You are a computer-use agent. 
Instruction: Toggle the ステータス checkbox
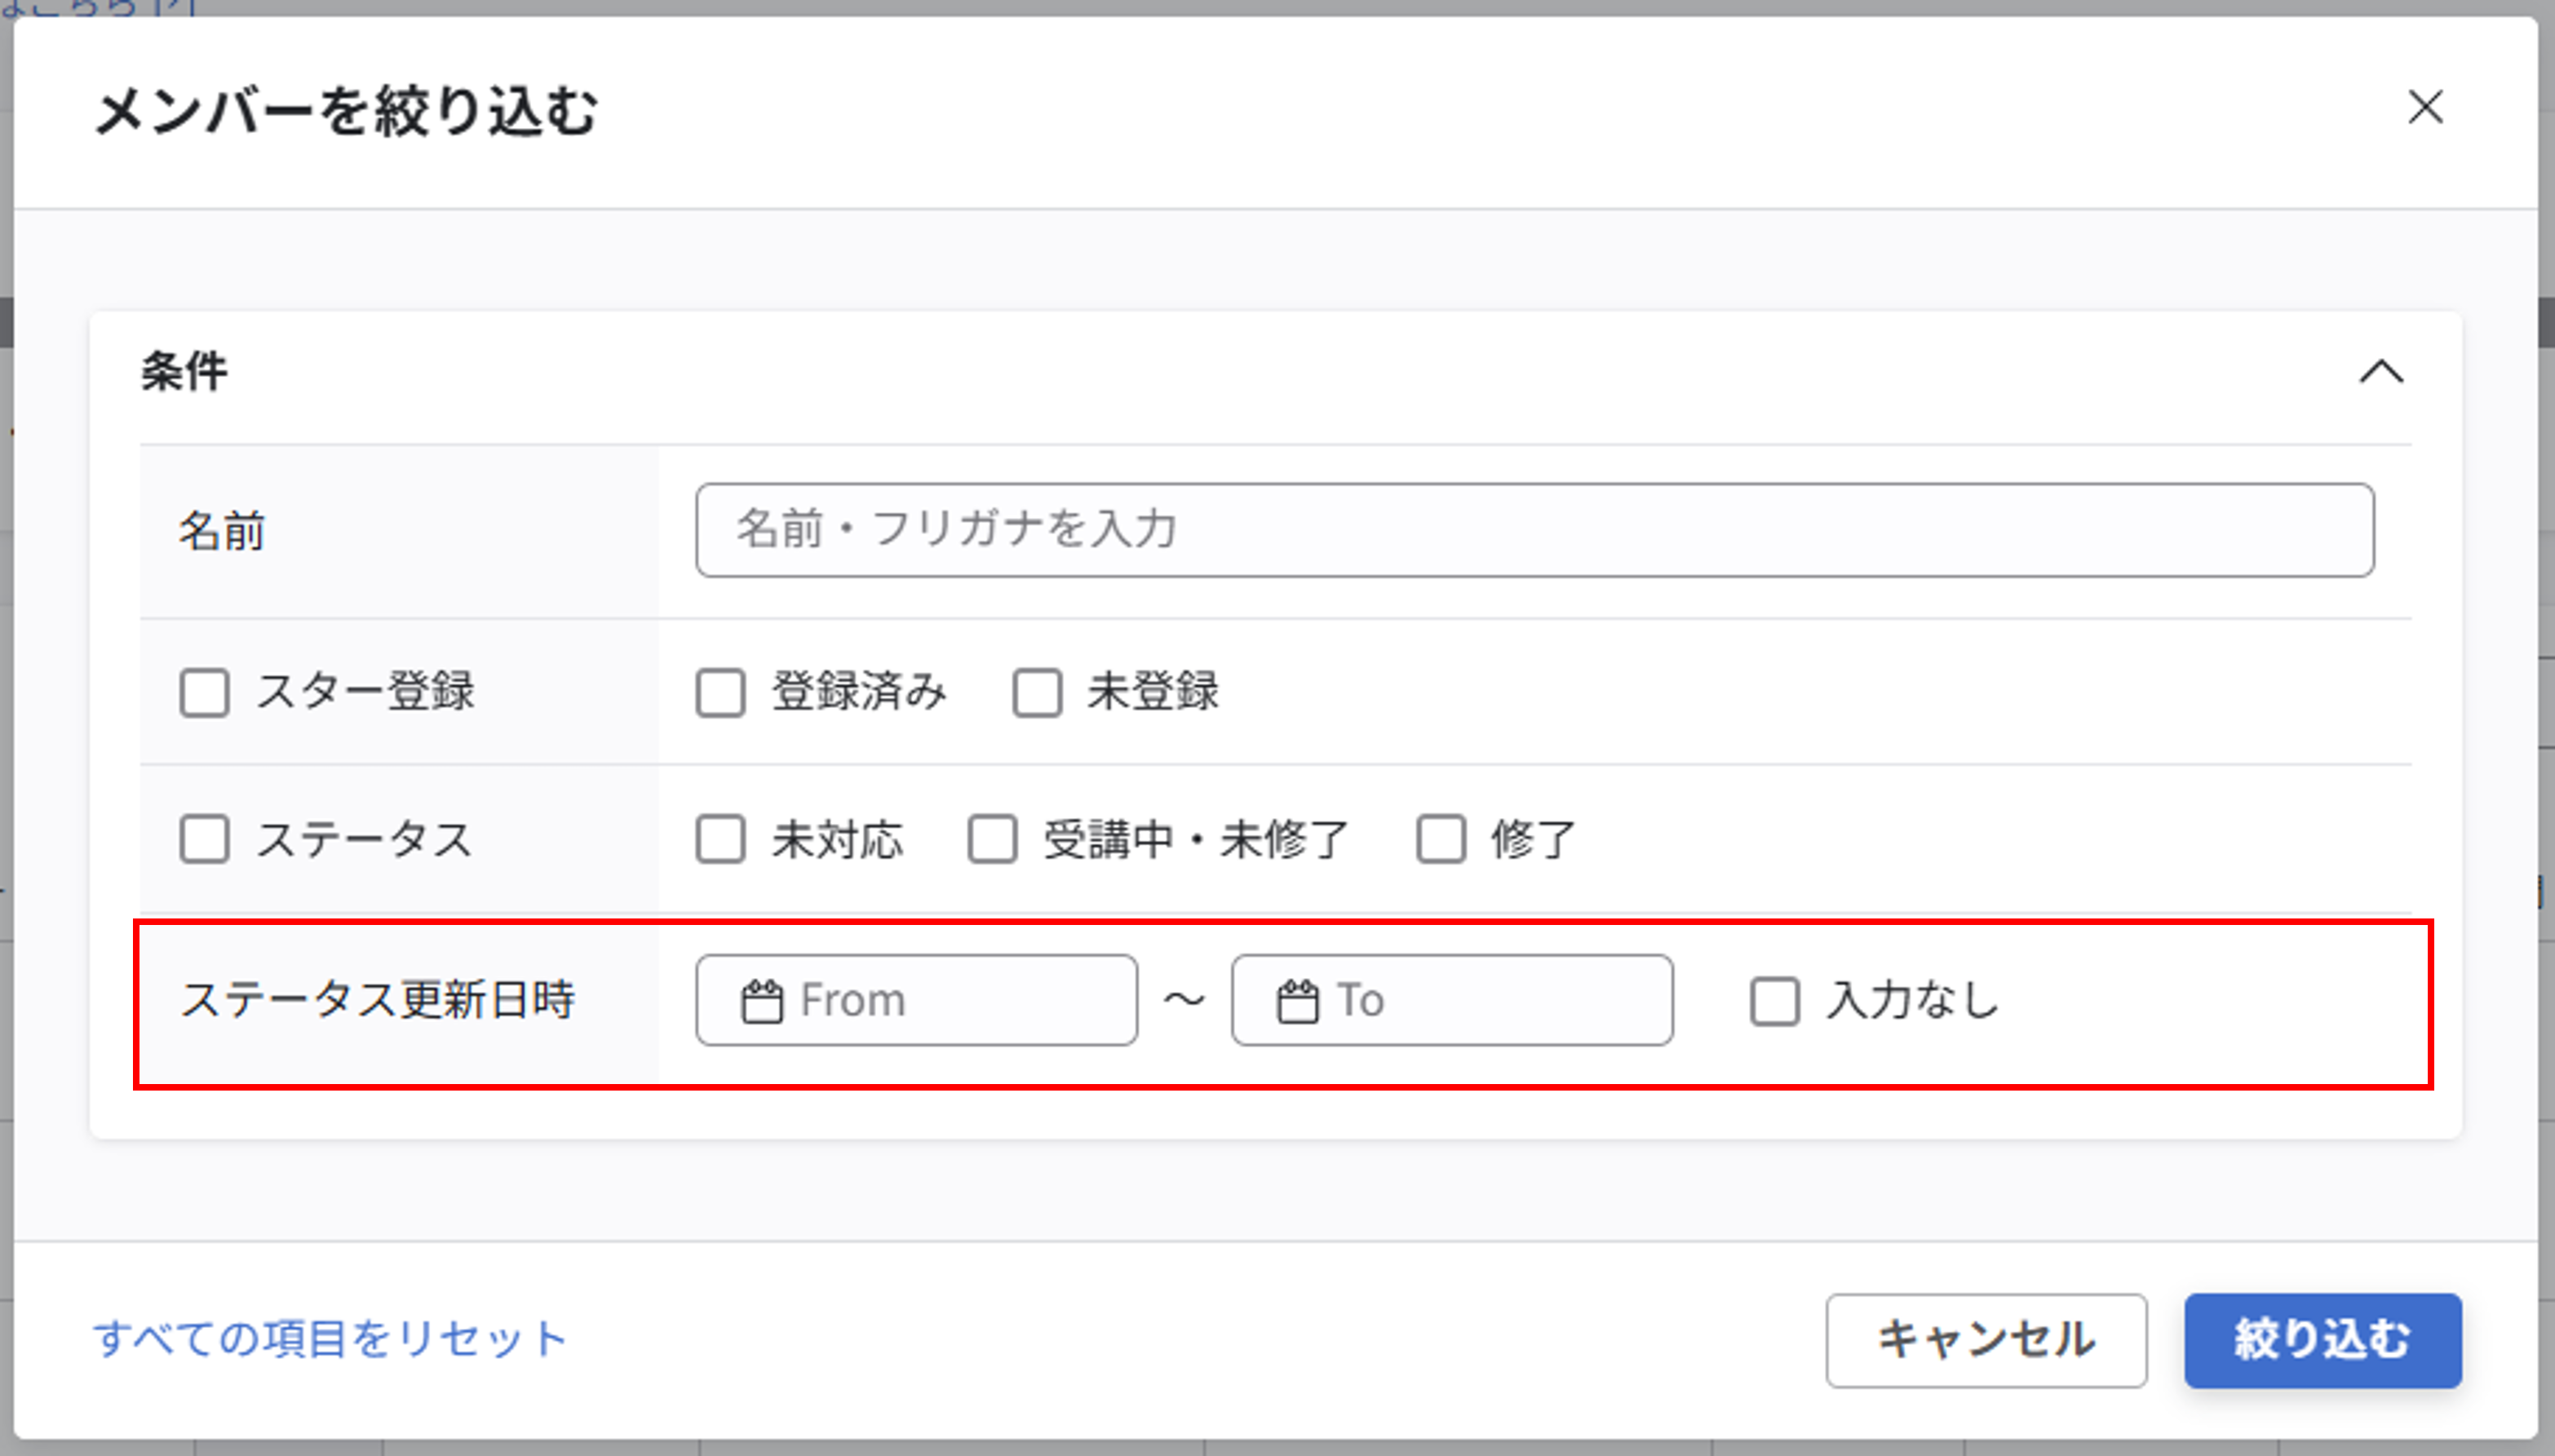(x=205, y=839)
